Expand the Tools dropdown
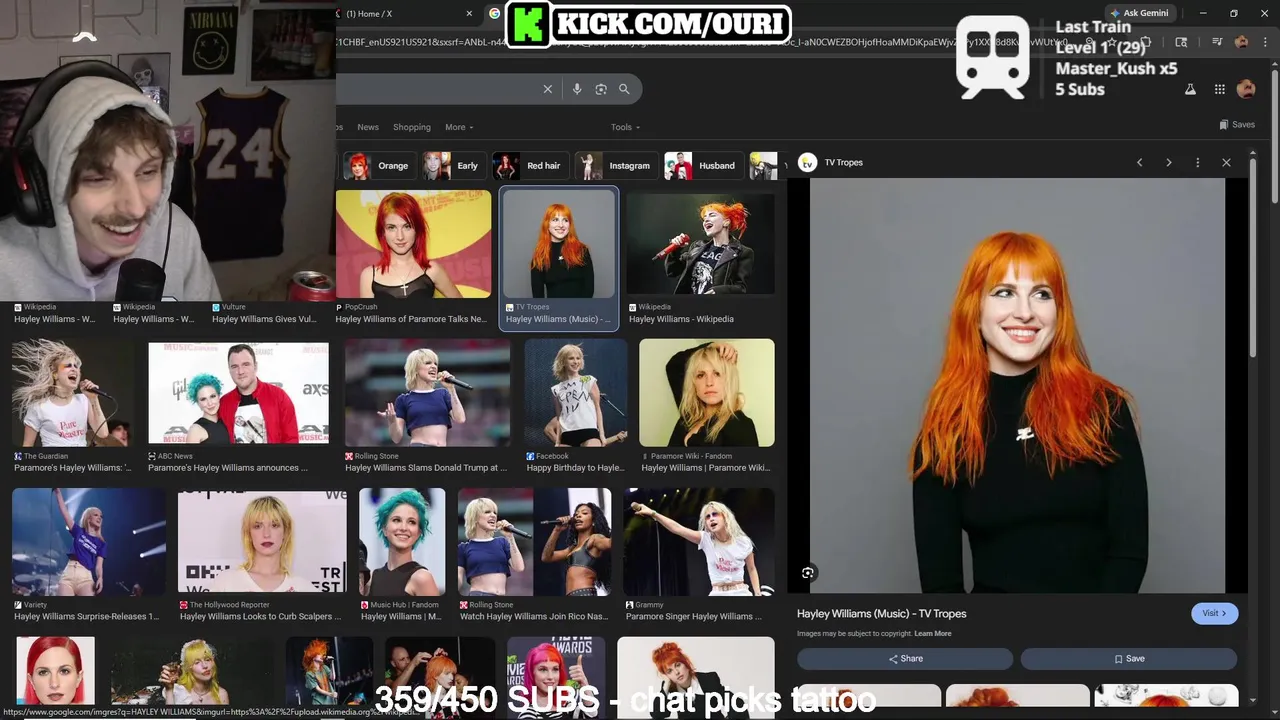1280x720 pixels. click(x=626, y=127)
